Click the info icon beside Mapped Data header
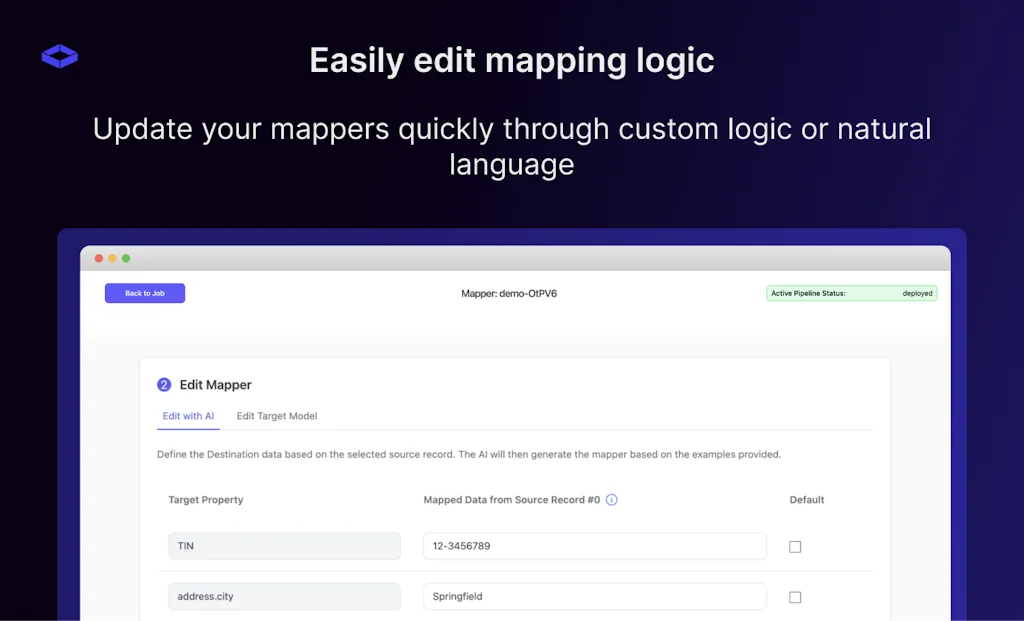The height and width of the screenshot is (621, 1024). 612,500
